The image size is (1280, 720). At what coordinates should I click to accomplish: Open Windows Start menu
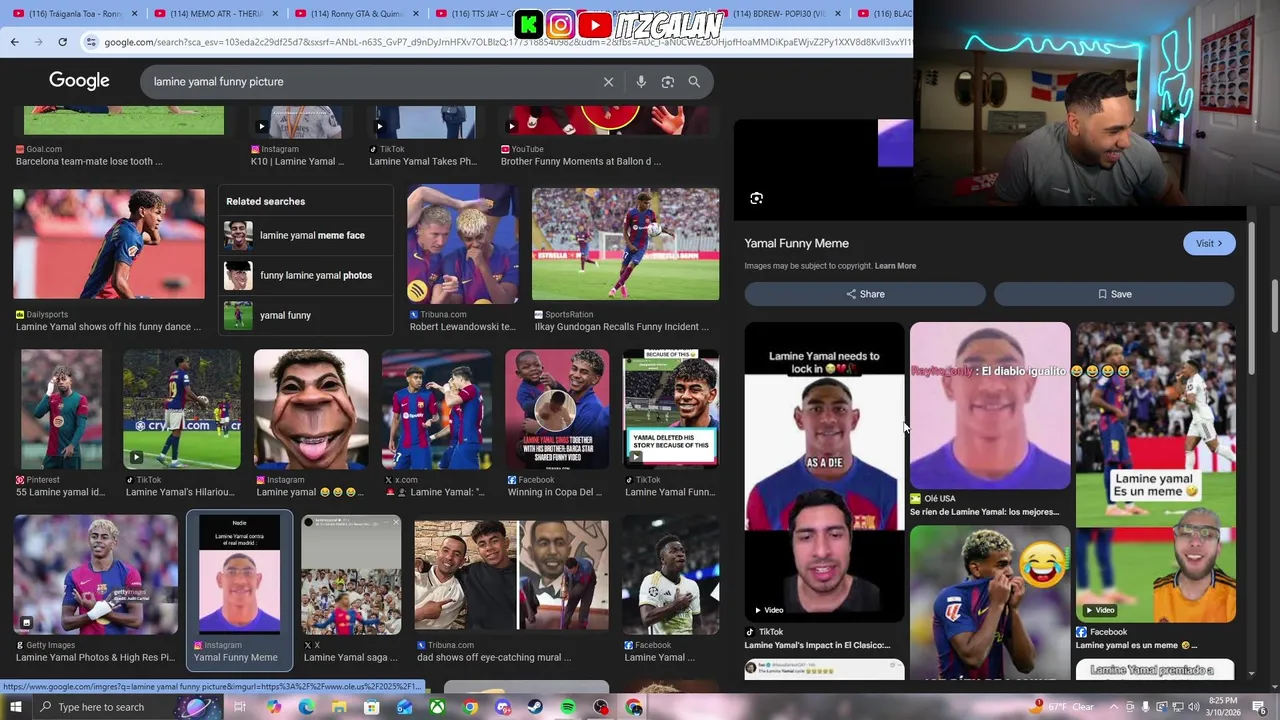click(16, 707)
